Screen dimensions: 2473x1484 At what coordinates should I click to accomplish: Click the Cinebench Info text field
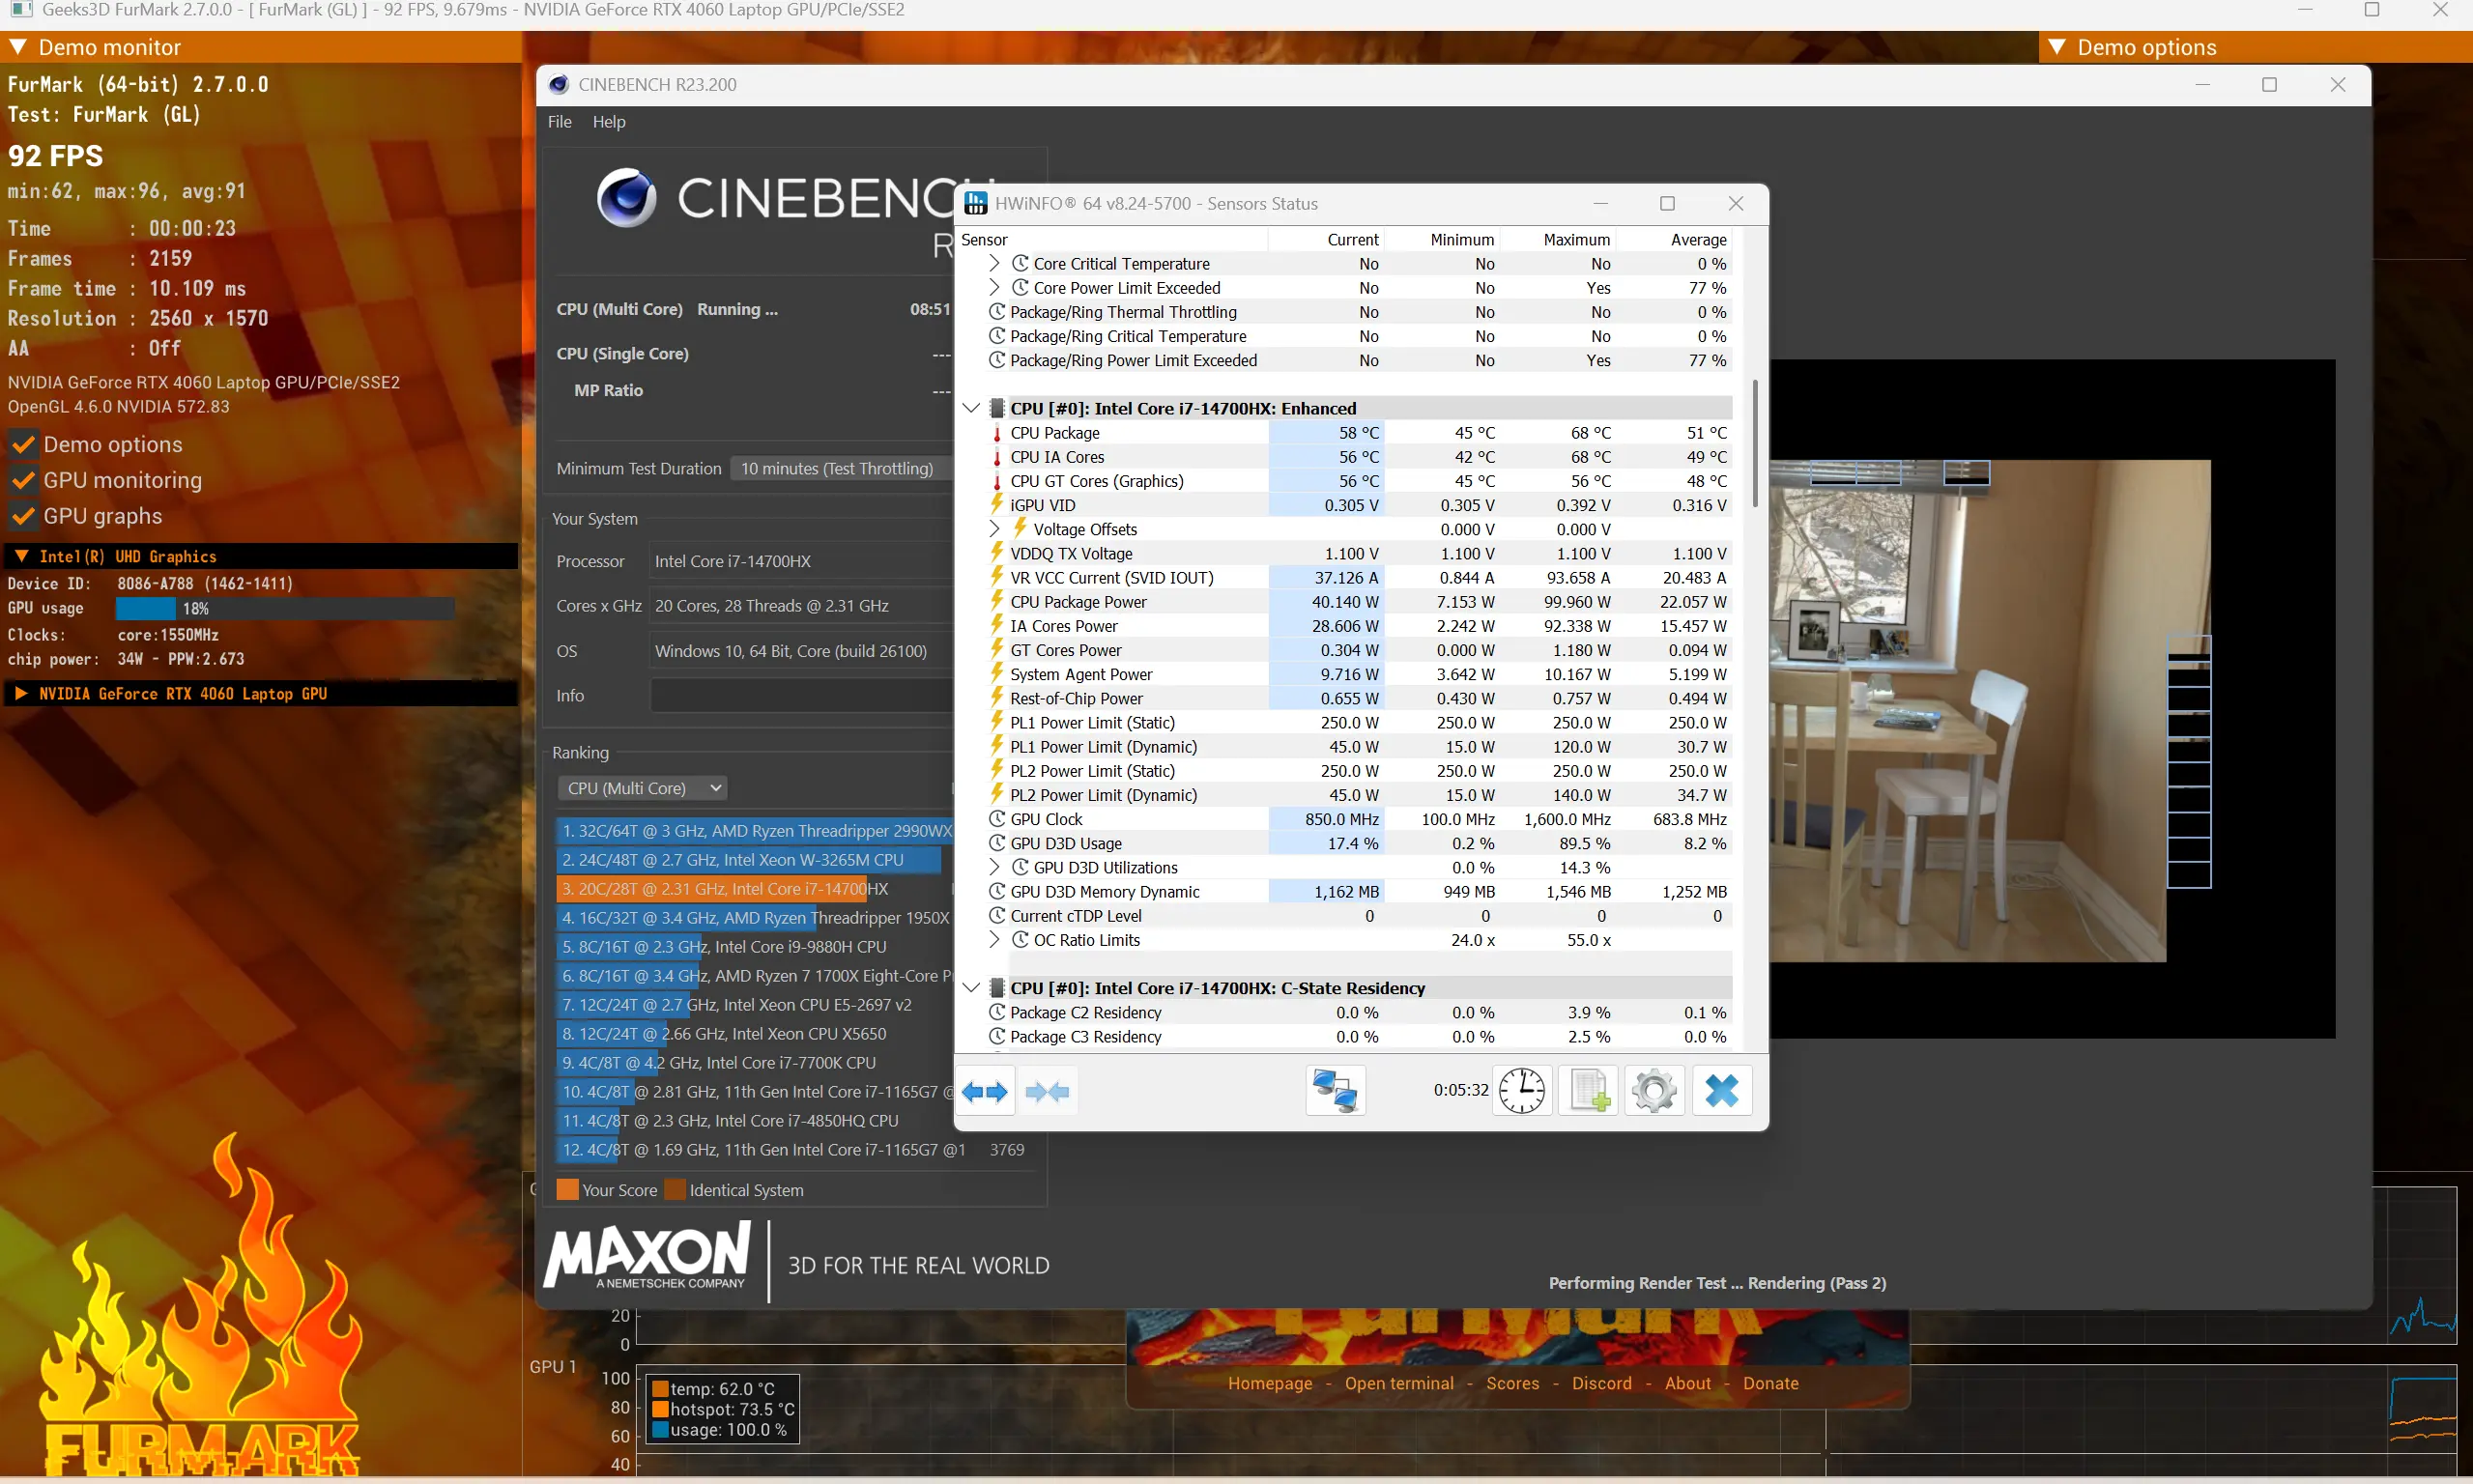click(802, 695)
